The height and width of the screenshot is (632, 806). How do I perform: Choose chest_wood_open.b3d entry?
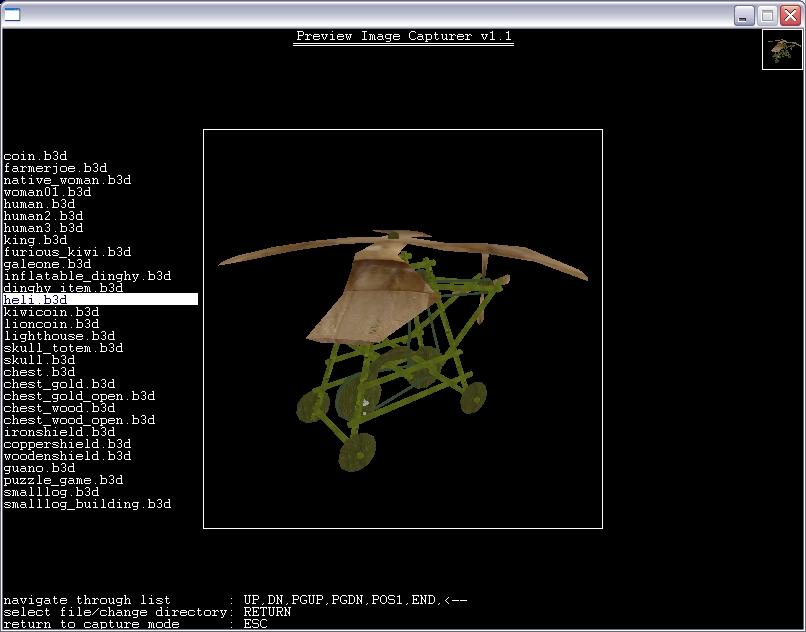coord(80,420)
